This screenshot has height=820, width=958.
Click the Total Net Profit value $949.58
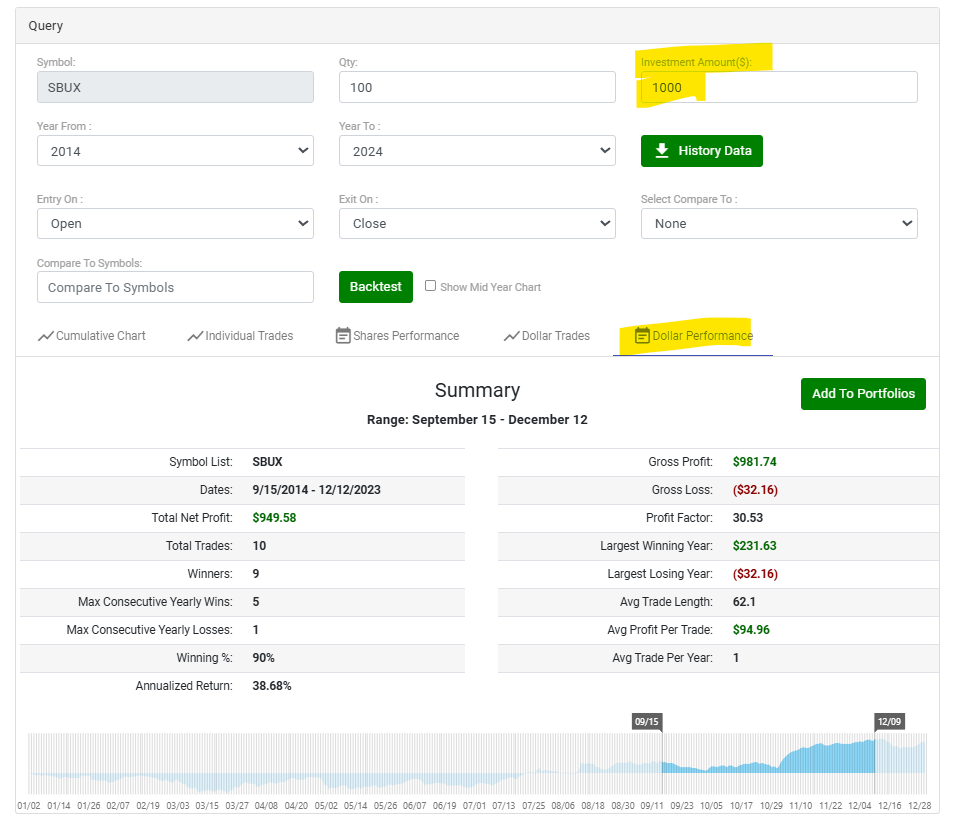coord(274,518)
